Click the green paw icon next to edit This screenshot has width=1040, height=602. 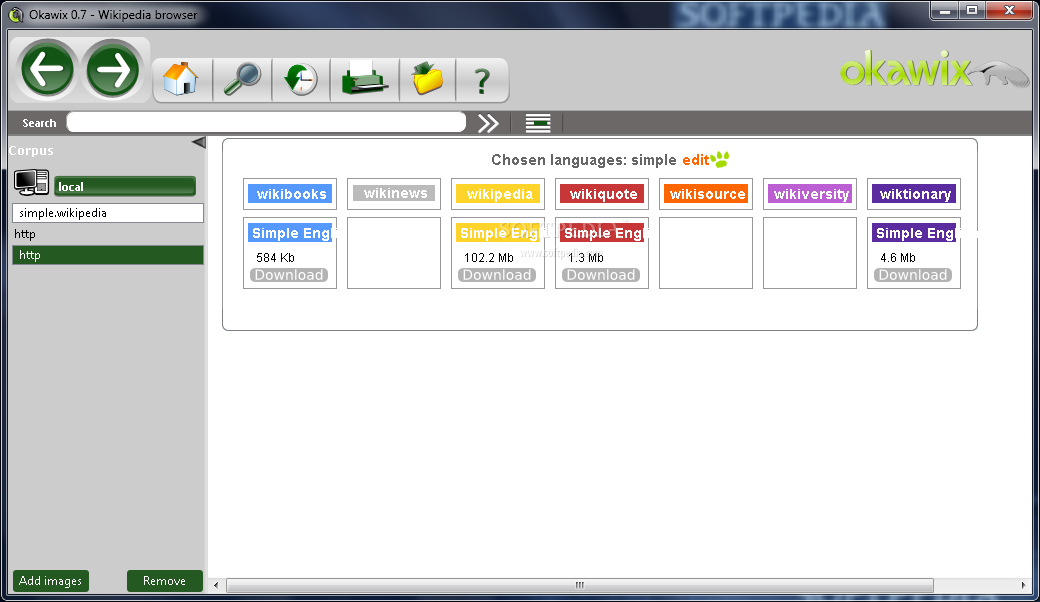coord(720,159)
